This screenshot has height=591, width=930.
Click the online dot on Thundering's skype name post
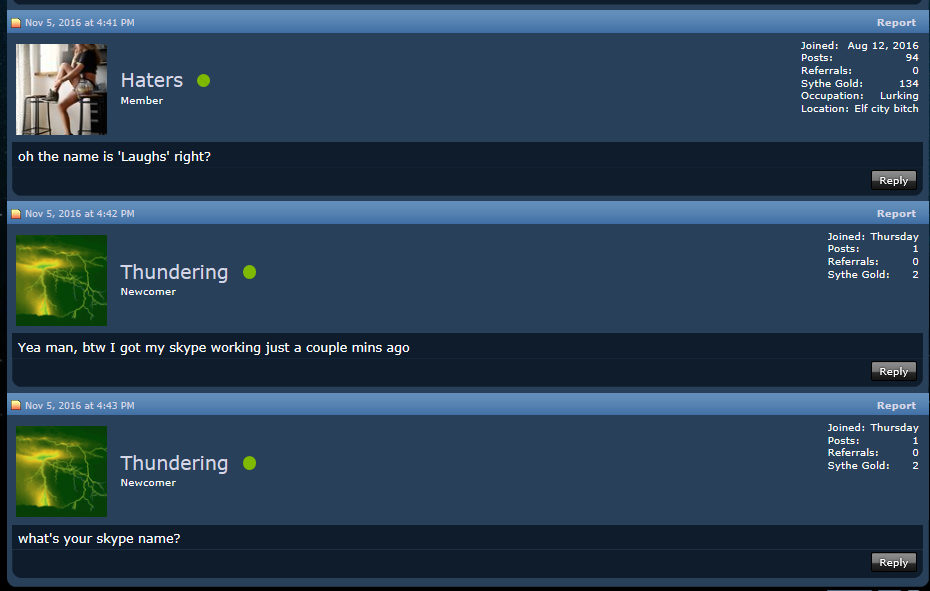coord(250,463)
